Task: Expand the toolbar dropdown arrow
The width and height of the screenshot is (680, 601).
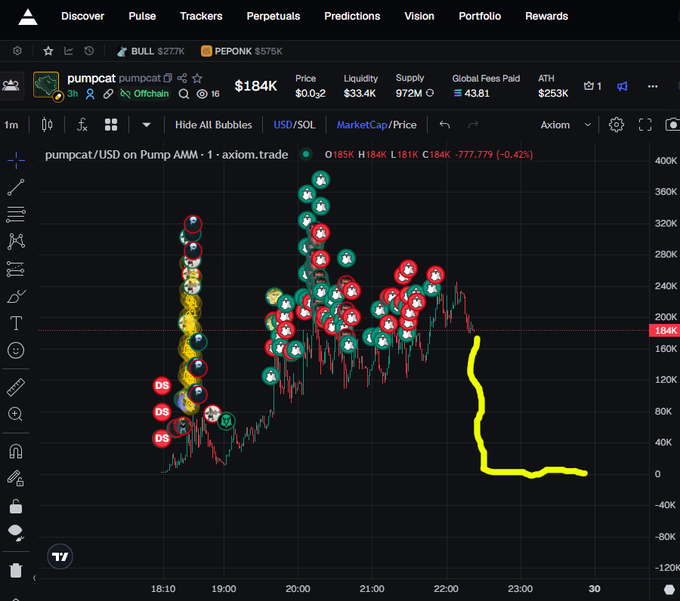Action: click(x=147, y=125)
